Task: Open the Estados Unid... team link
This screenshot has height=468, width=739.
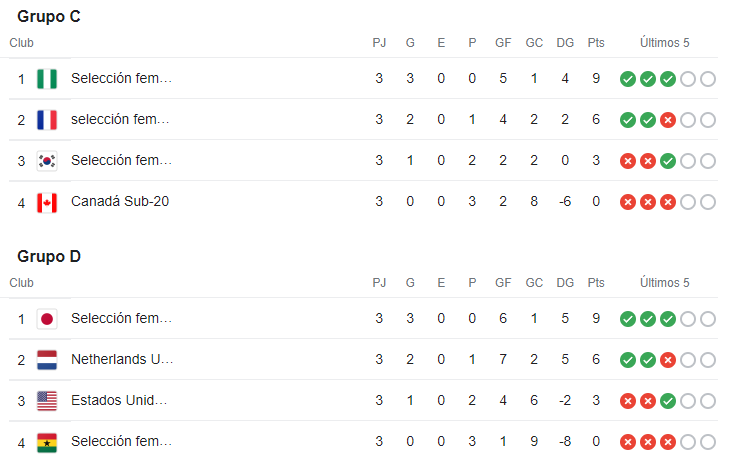Action: click(x=119, y=400)
